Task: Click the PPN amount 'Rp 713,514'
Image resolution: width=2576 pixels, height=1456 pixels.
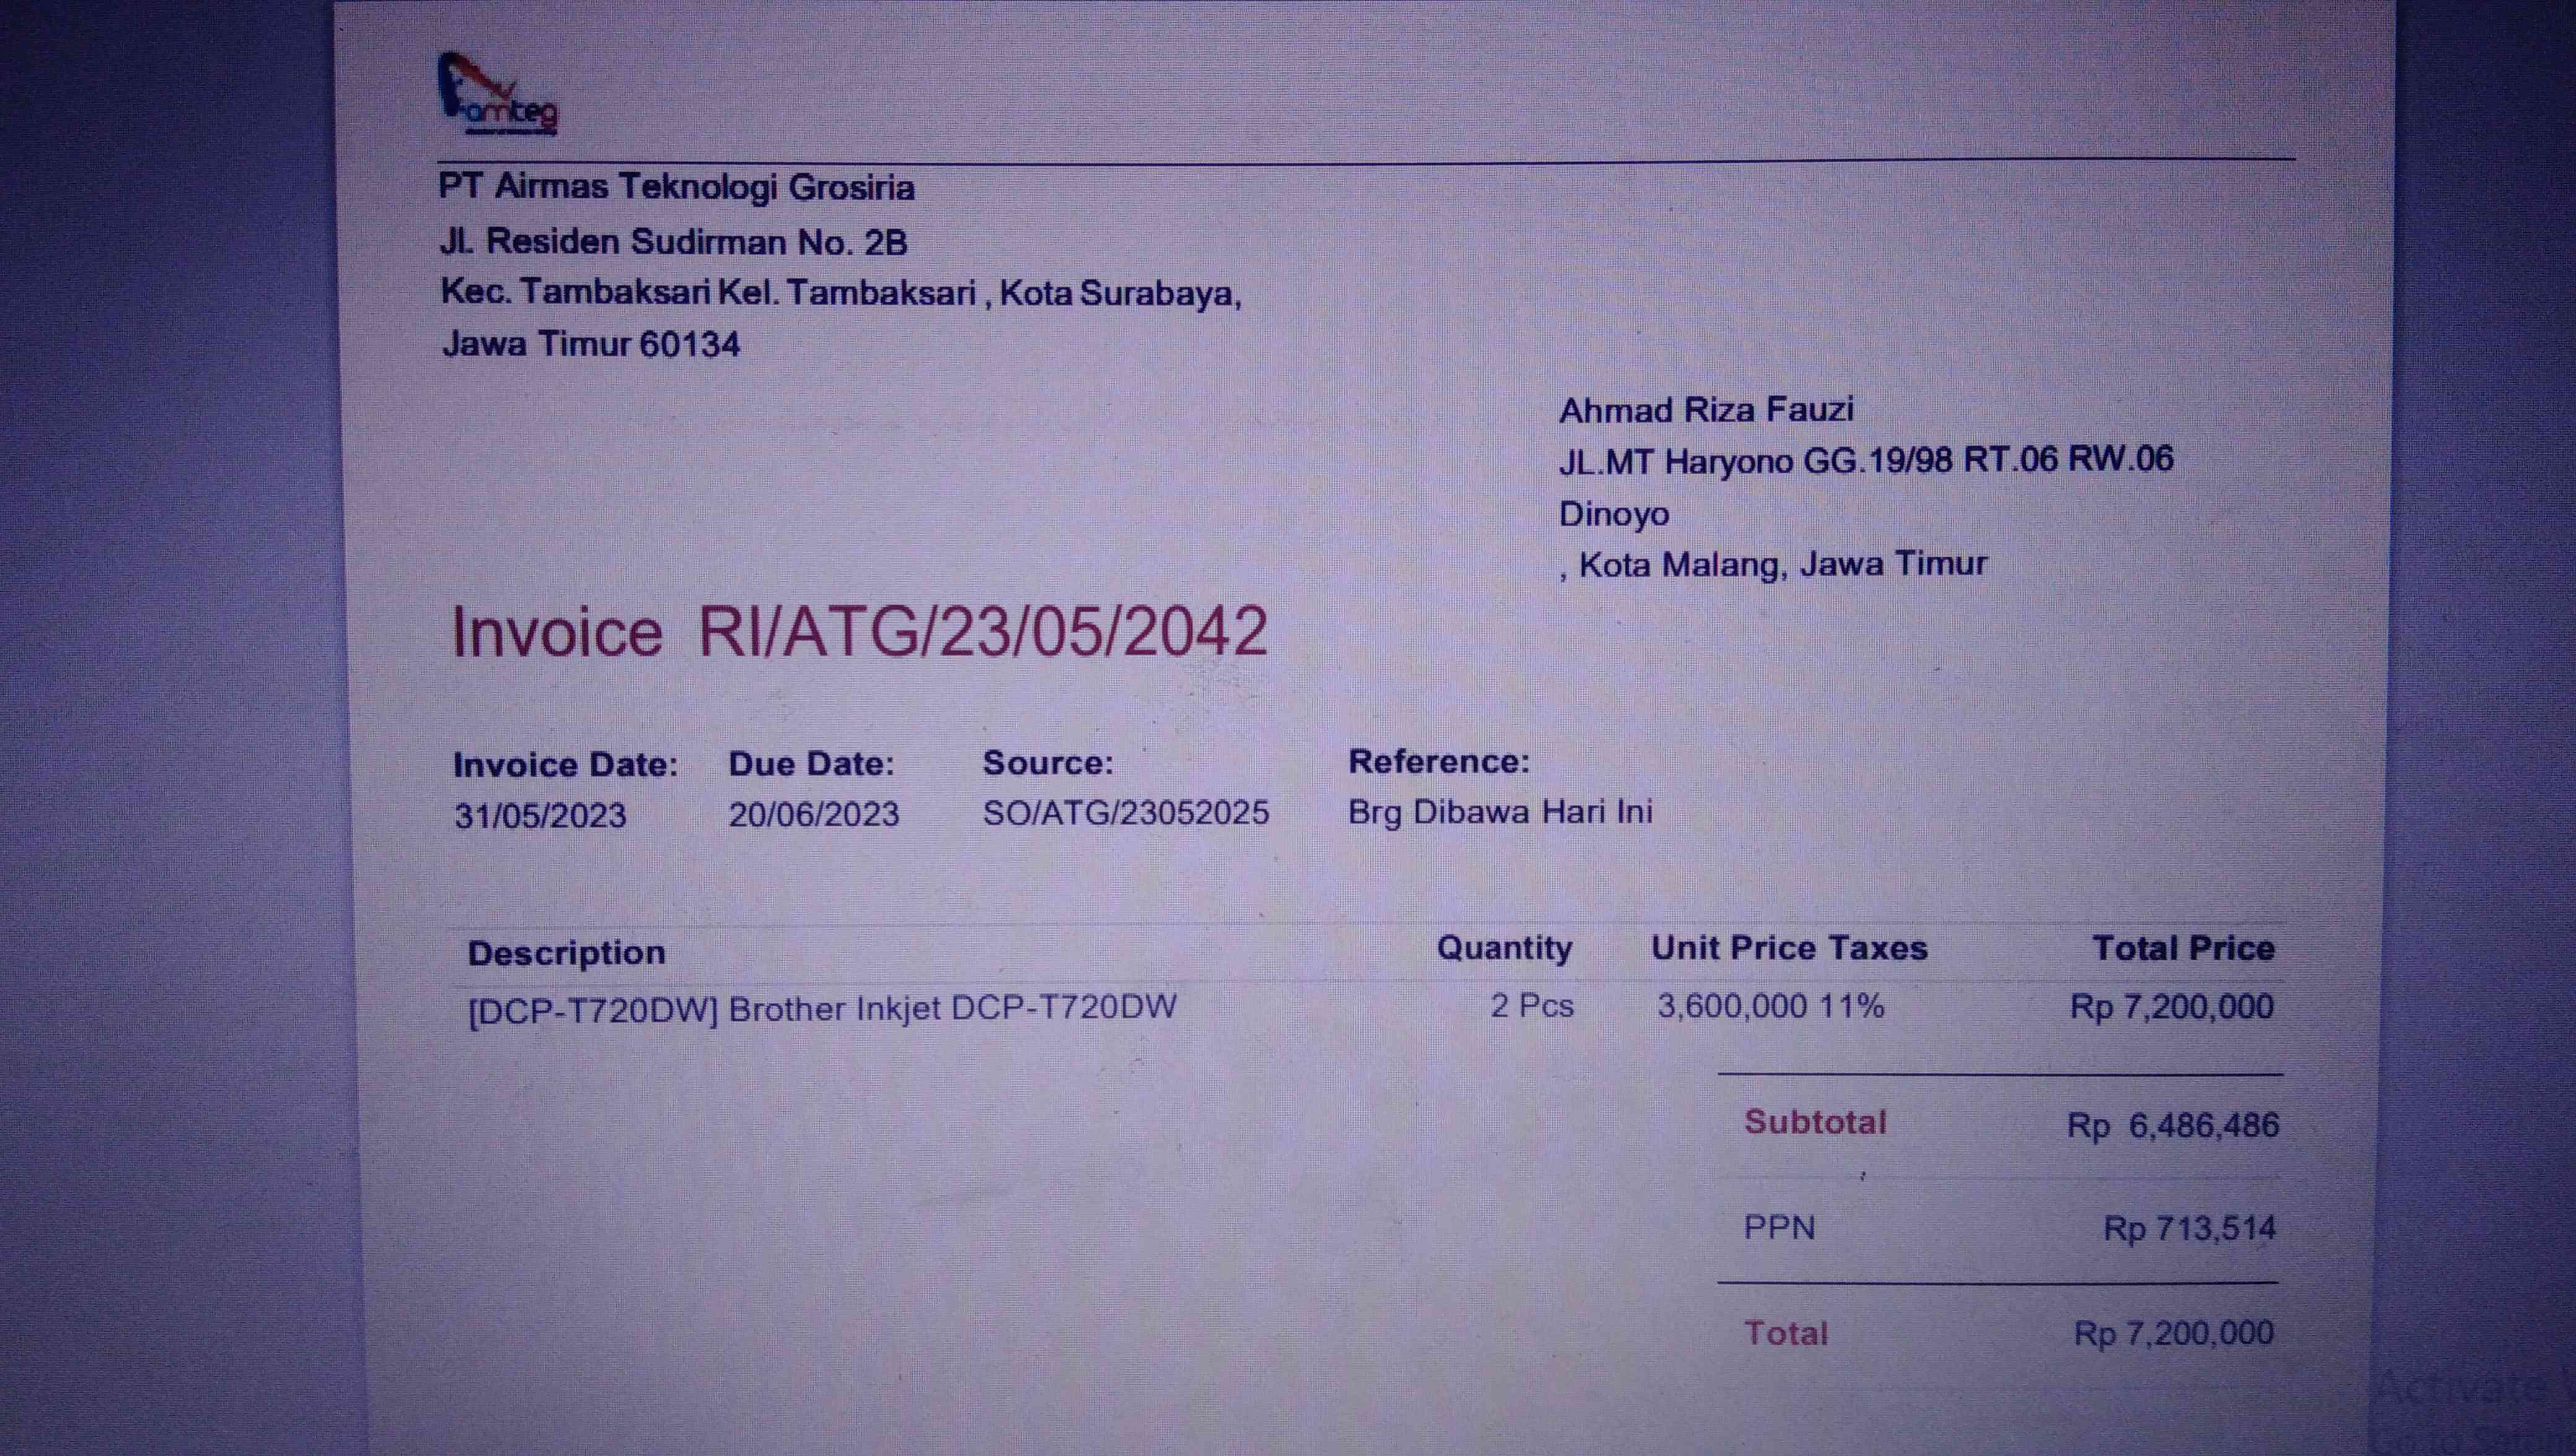Action: pyautogui.click(x=2190, y=1228)
